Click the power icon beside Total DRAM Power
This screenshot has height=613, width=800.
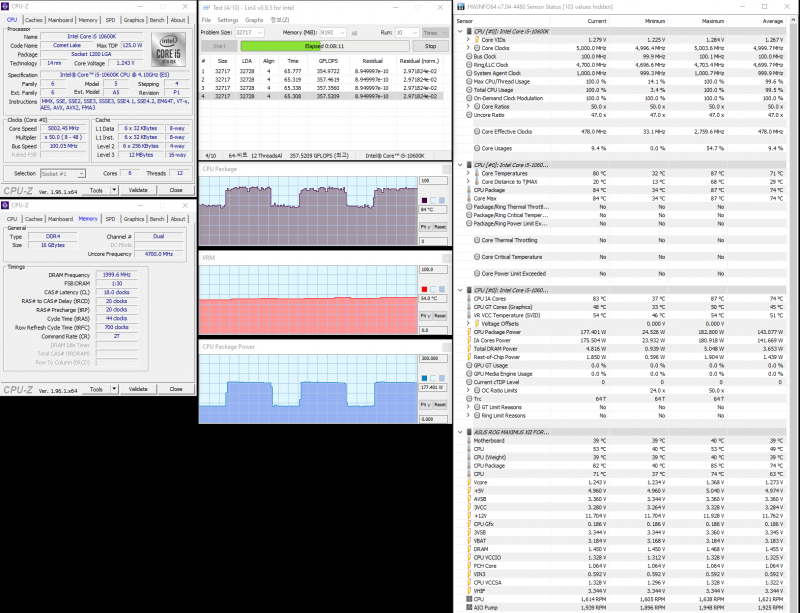pyautogui.click(x=469, y=349)
